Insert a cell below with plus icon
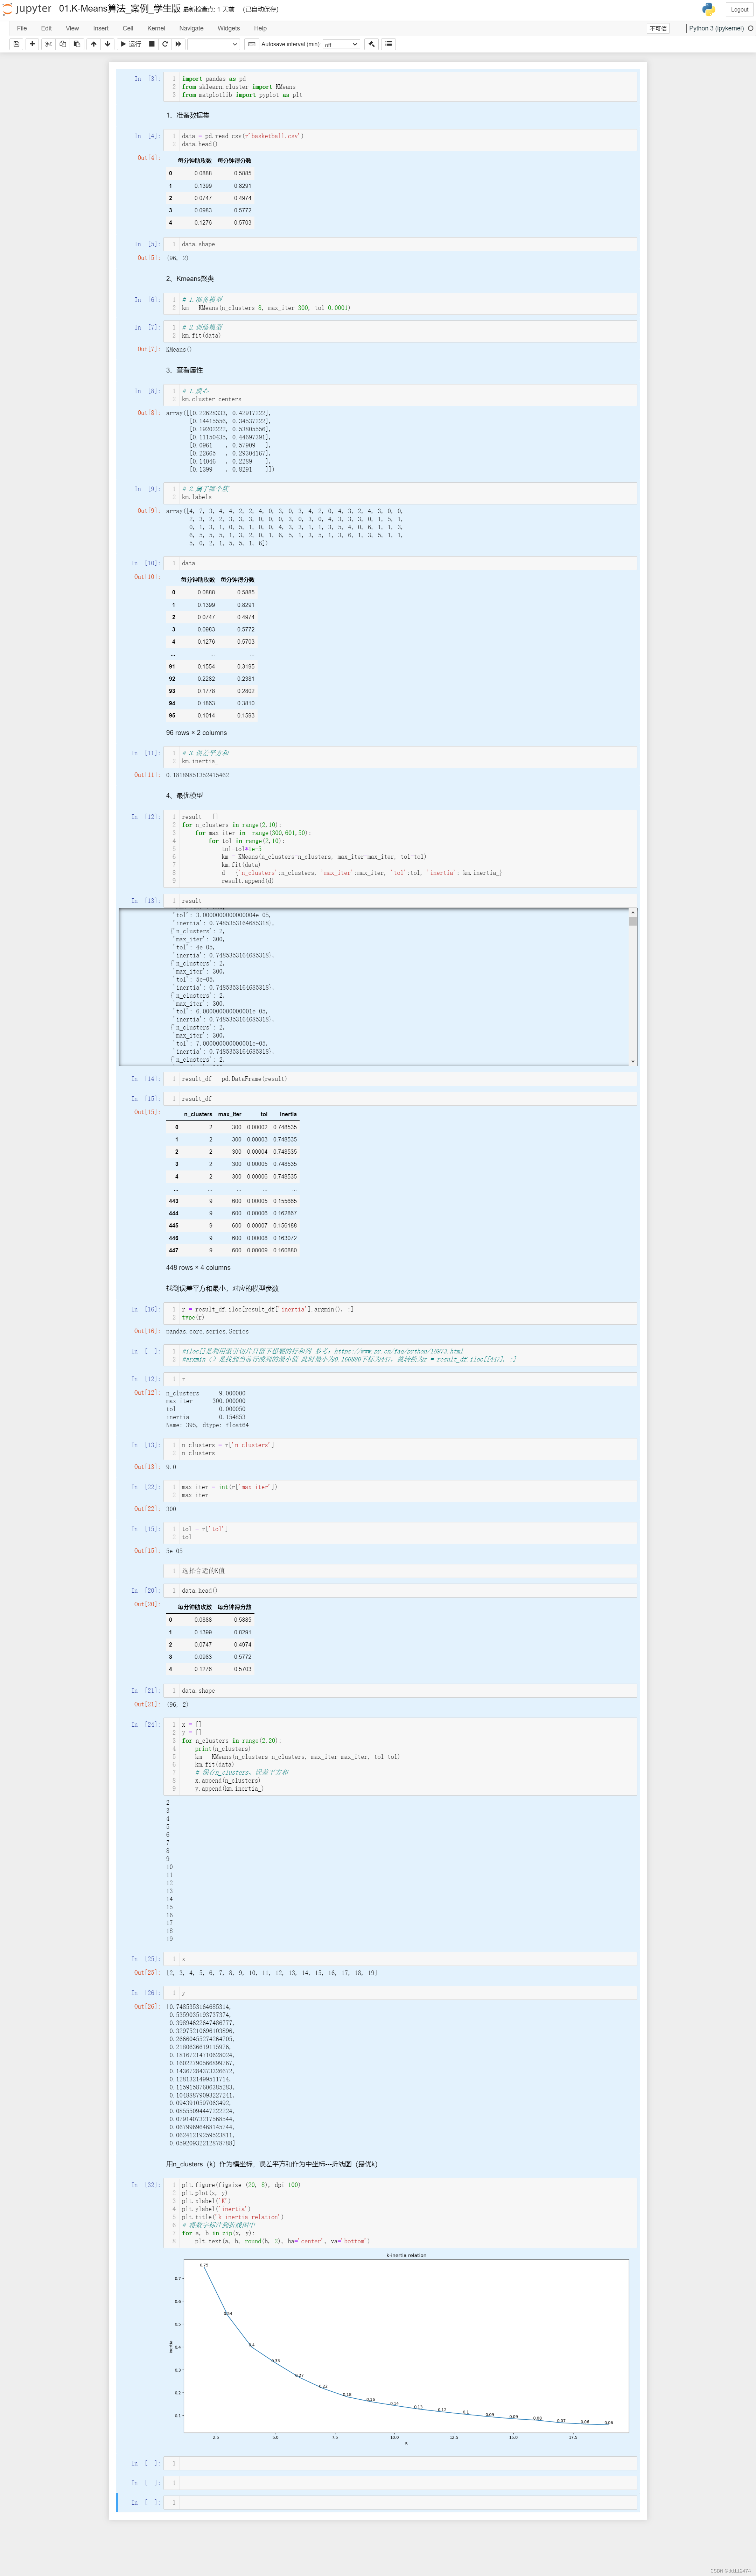 tap(32, 44)
